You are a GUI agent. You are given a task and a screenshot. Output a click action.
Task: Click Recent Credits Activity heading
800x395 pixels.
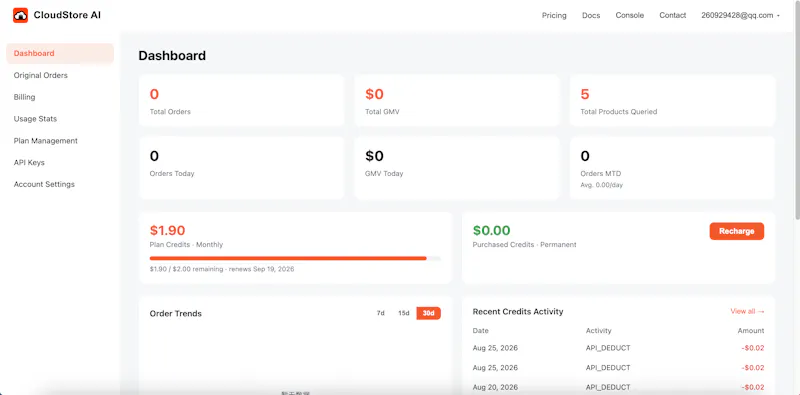(518, 311)
